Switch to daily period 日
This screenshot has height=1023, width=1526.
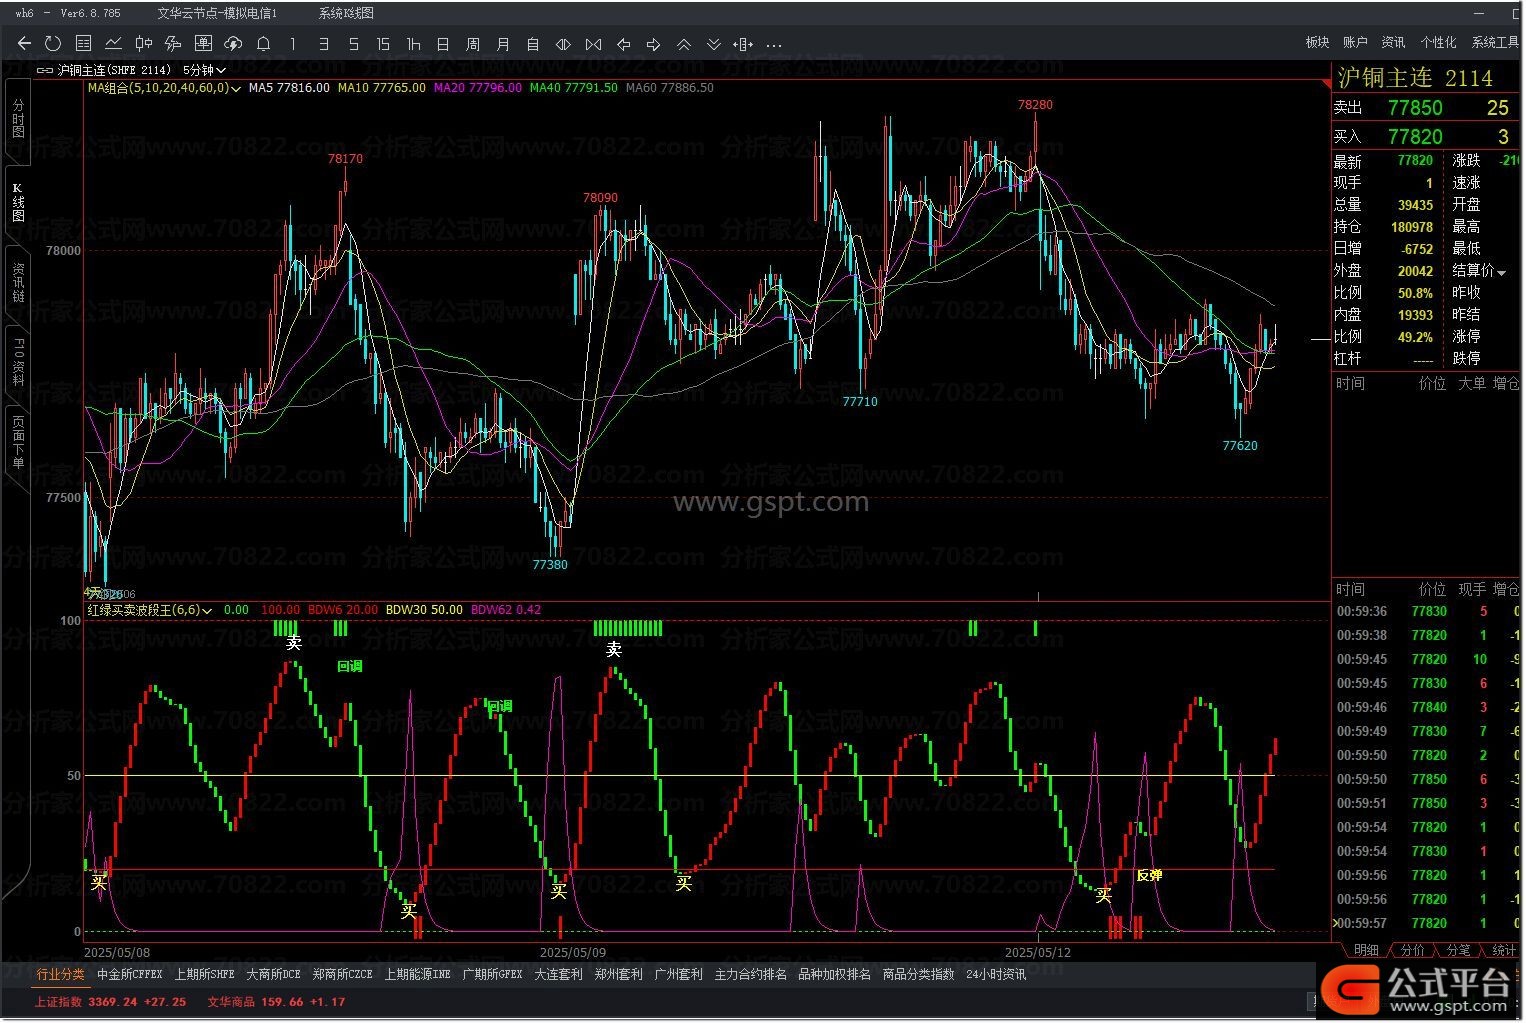(443, 44)
